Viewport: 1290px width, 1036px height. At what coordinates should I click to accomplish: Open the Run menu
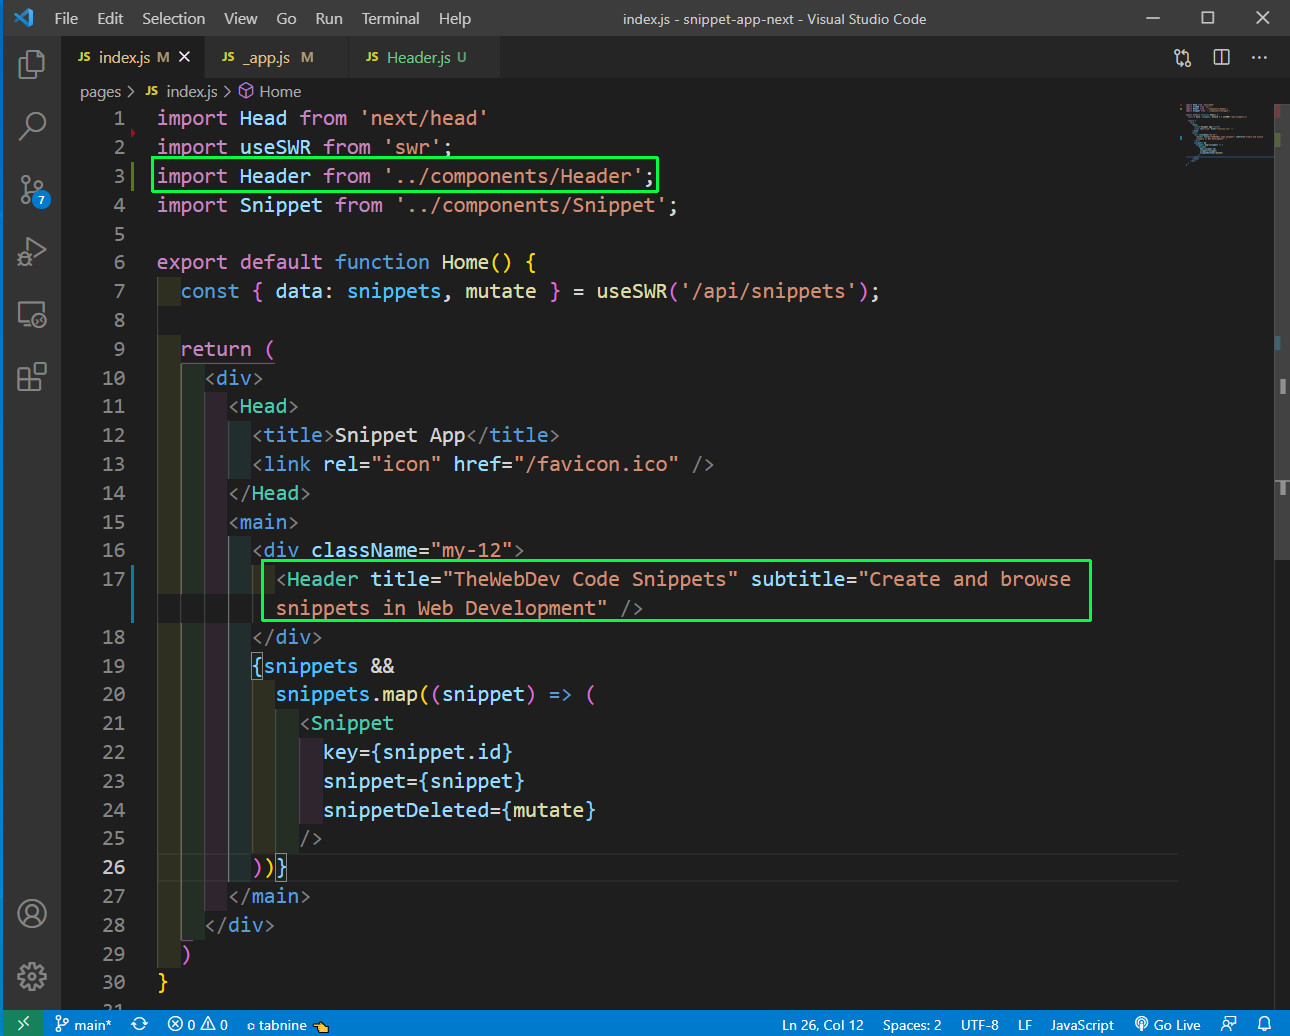click(329, 18)
